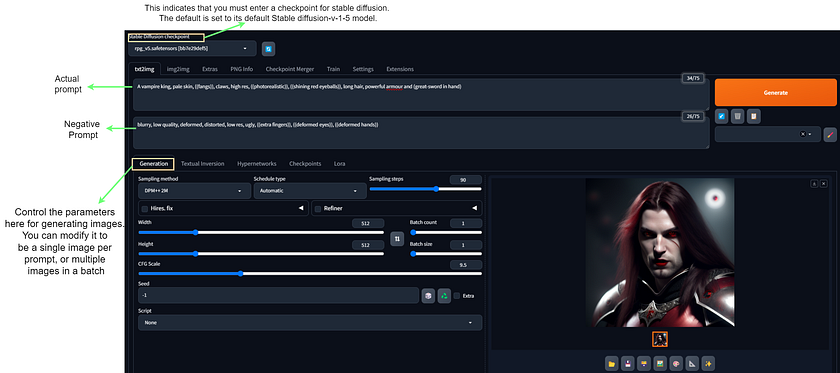Select the Checkpoints sub-tab
Image resolution: width=840 pixels, height=373 pixels.
coord(305,163)
